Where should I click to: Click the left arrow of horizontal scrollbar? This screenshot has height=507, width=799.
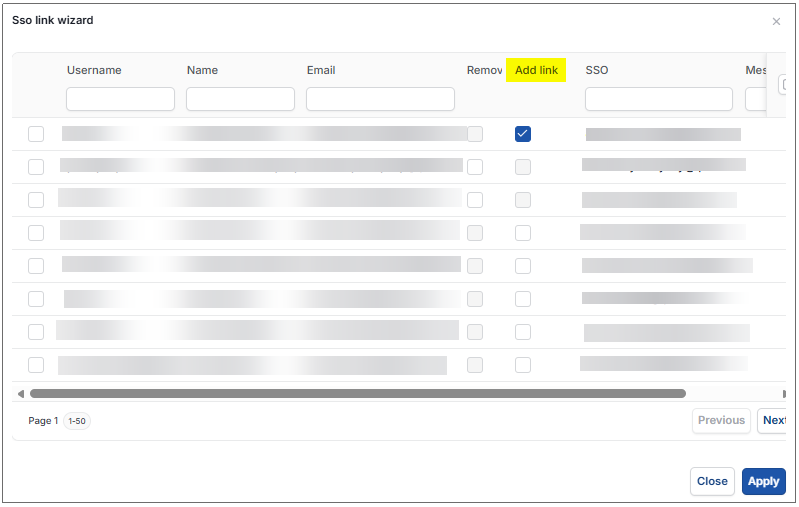click(21, 394)
